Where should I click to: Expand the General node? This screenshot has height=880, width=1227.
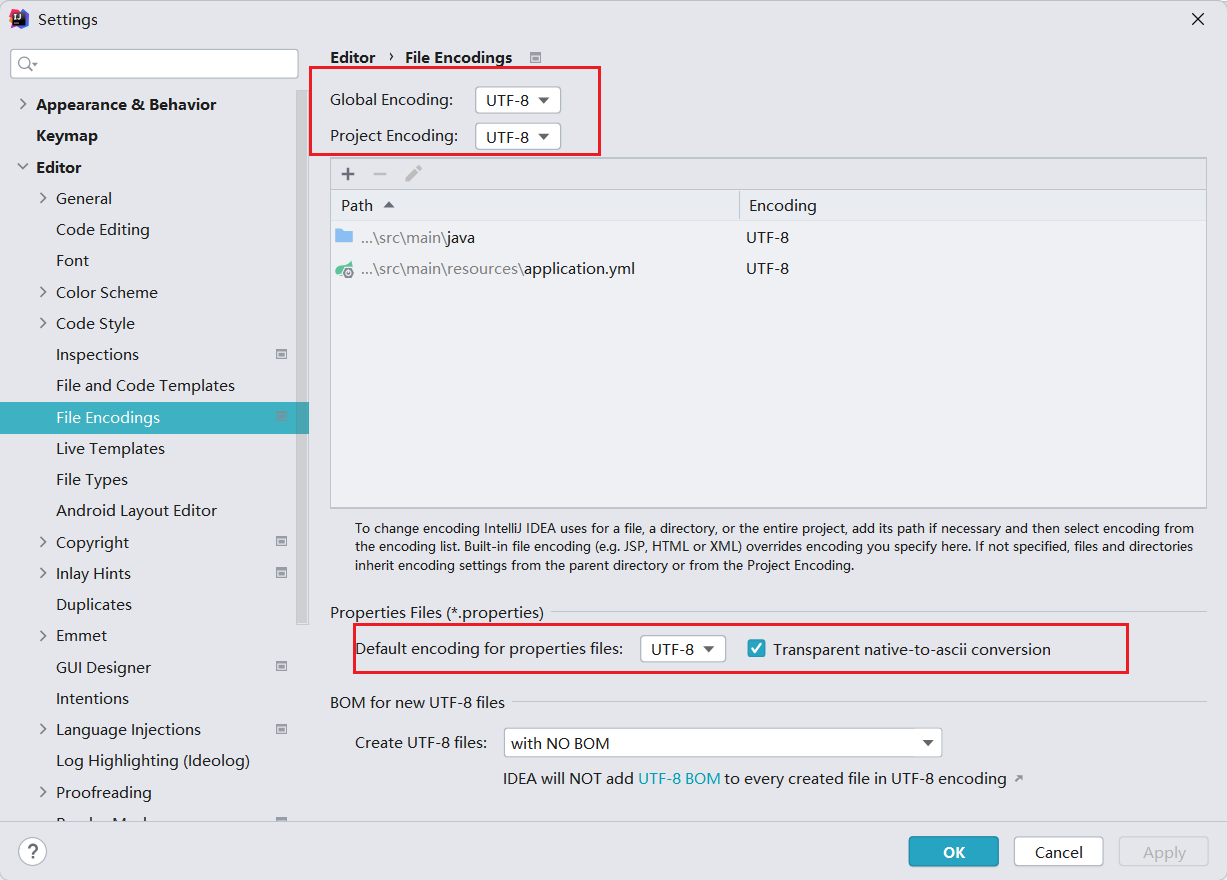(43, 198)
